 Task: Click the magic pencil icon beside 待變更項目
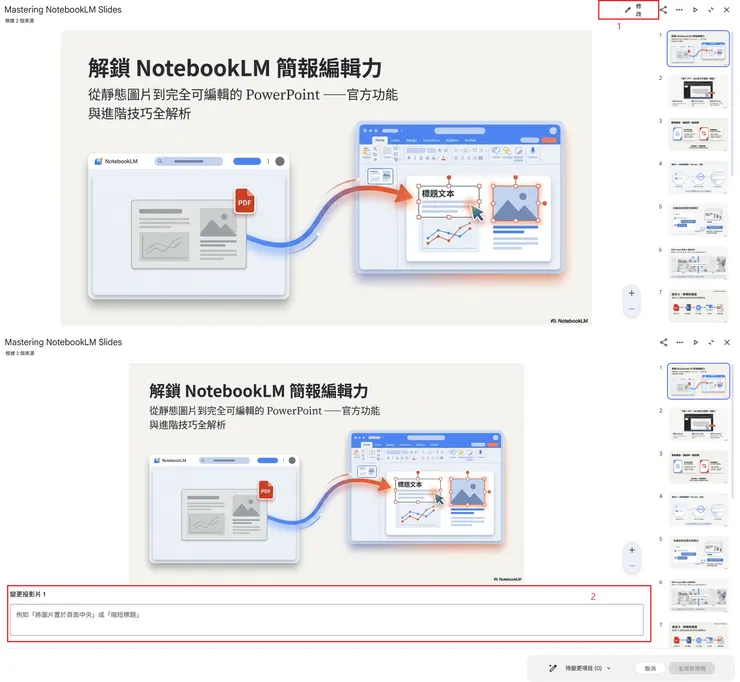553,668
